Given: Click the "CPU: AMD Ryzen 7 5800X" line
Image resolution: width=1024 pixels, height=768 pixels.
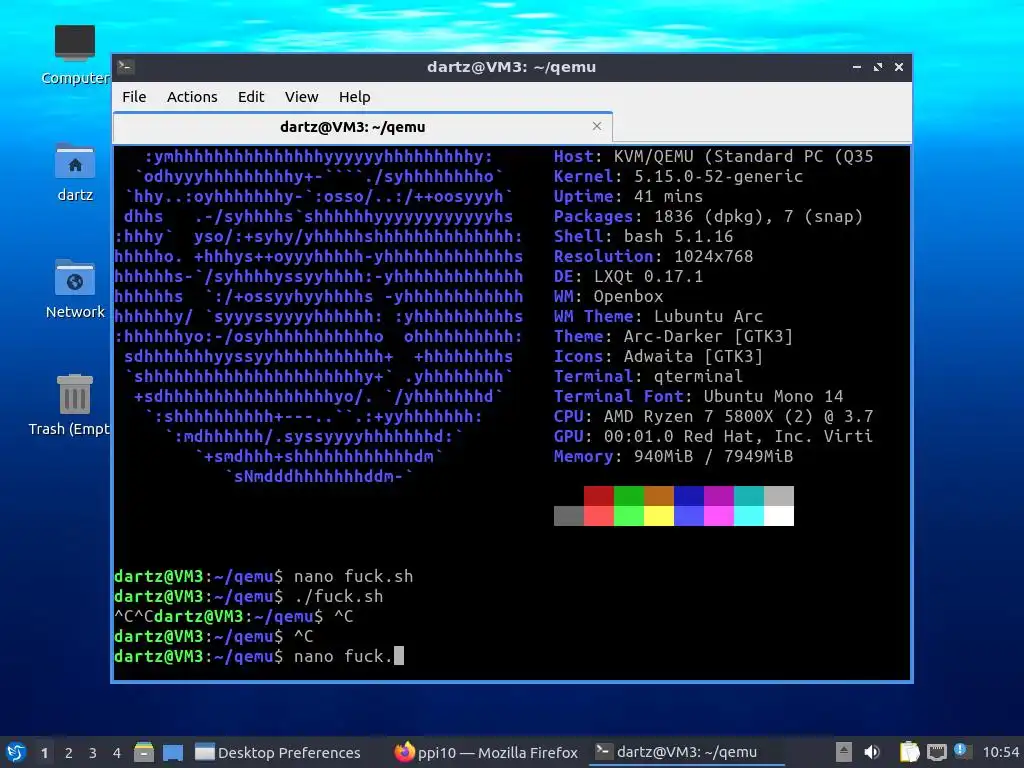Looking at the screenshot, I should click(x=714, y=416).
